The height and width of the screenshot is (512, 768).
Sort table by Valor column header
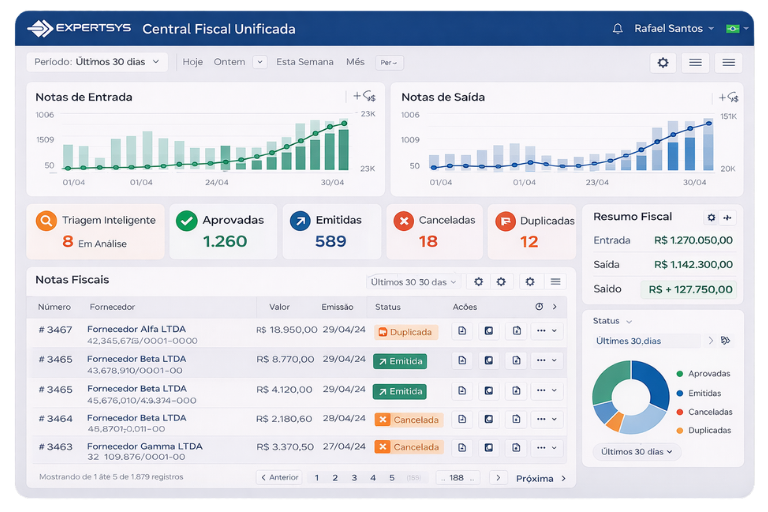point(279,307)
